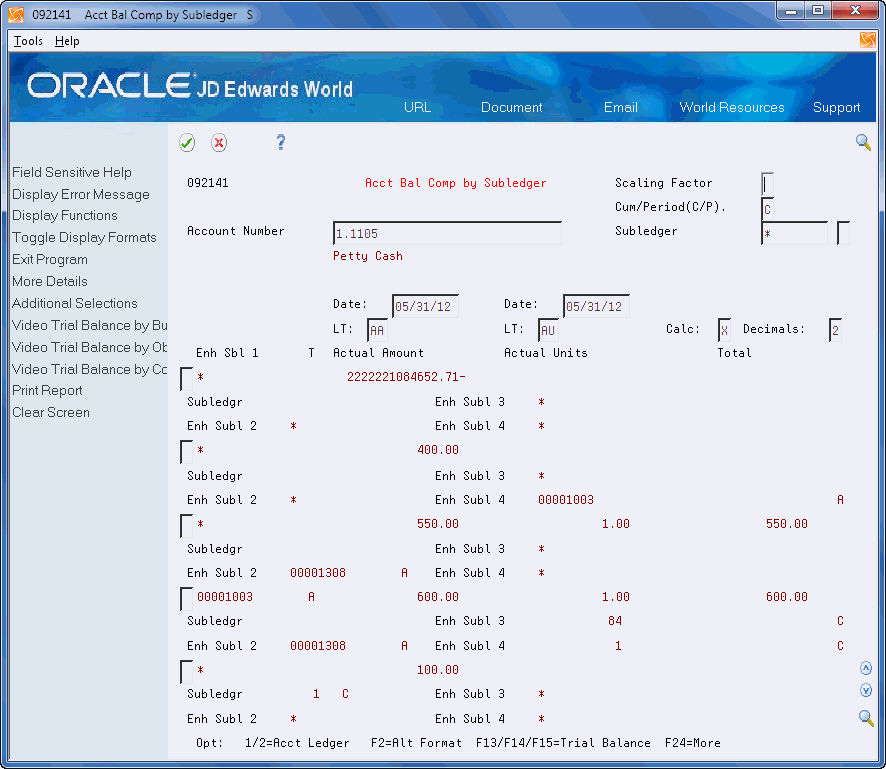Open Additional Selections

(75, 303)
